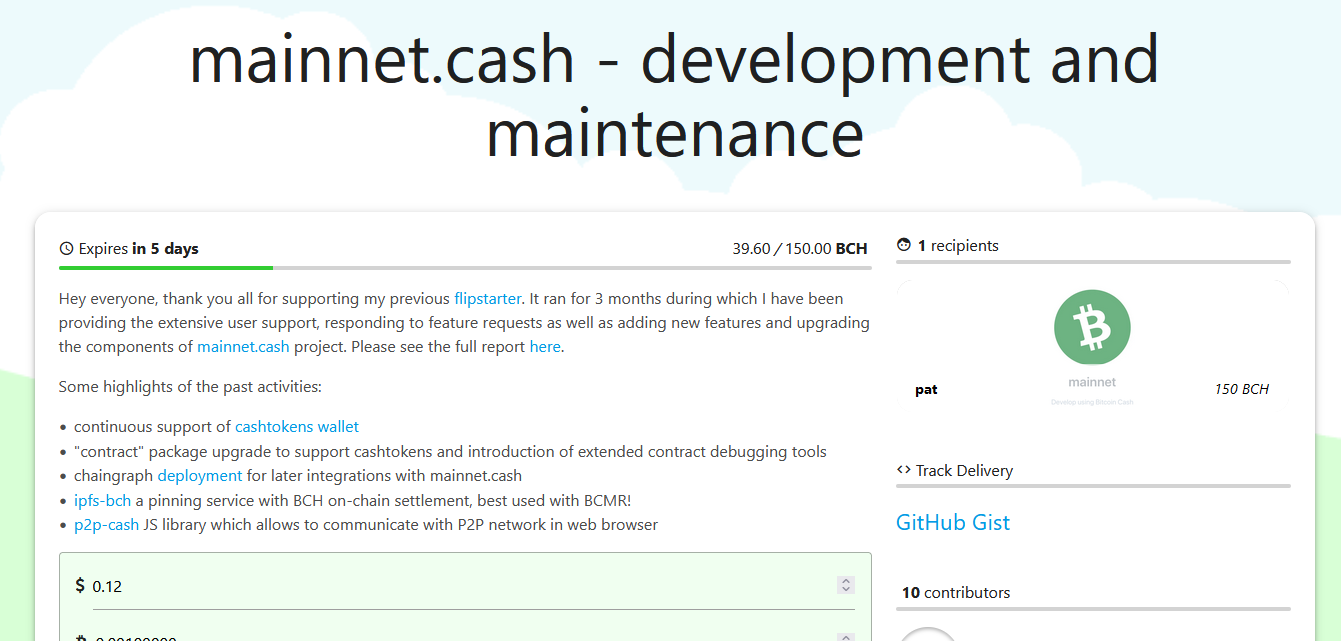Click the dollar sign icon beside 0.12
Viewport: 1341px width, 641px height.
point(80,585)
